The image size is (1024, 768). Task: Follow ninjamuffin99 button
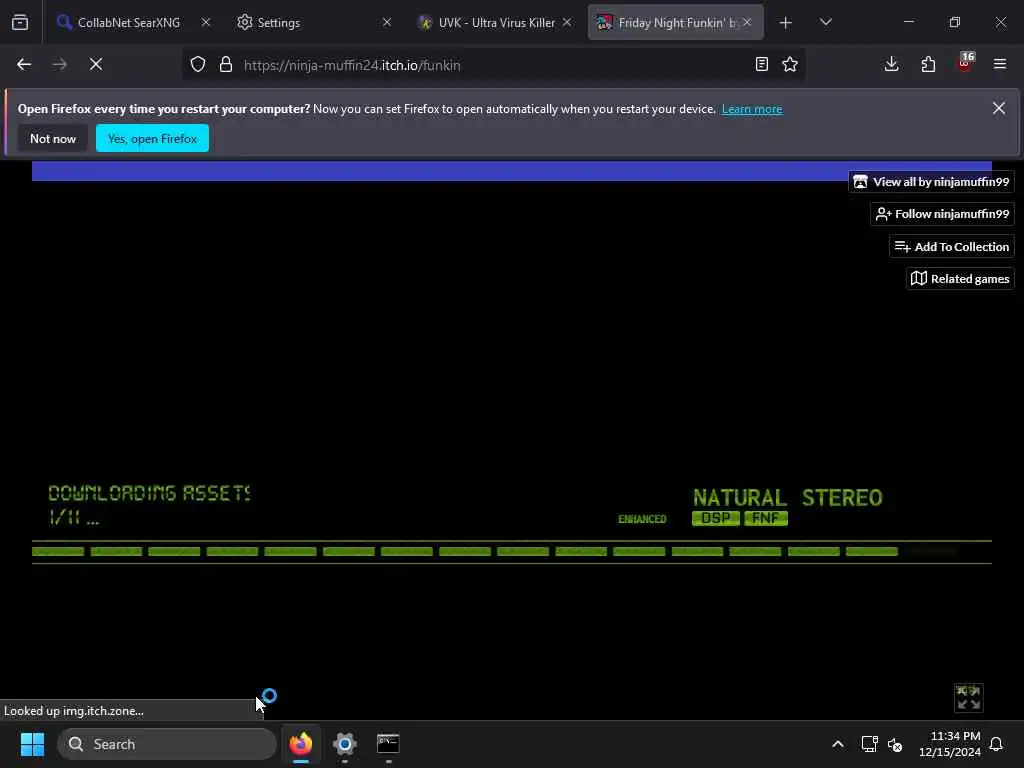942,214
